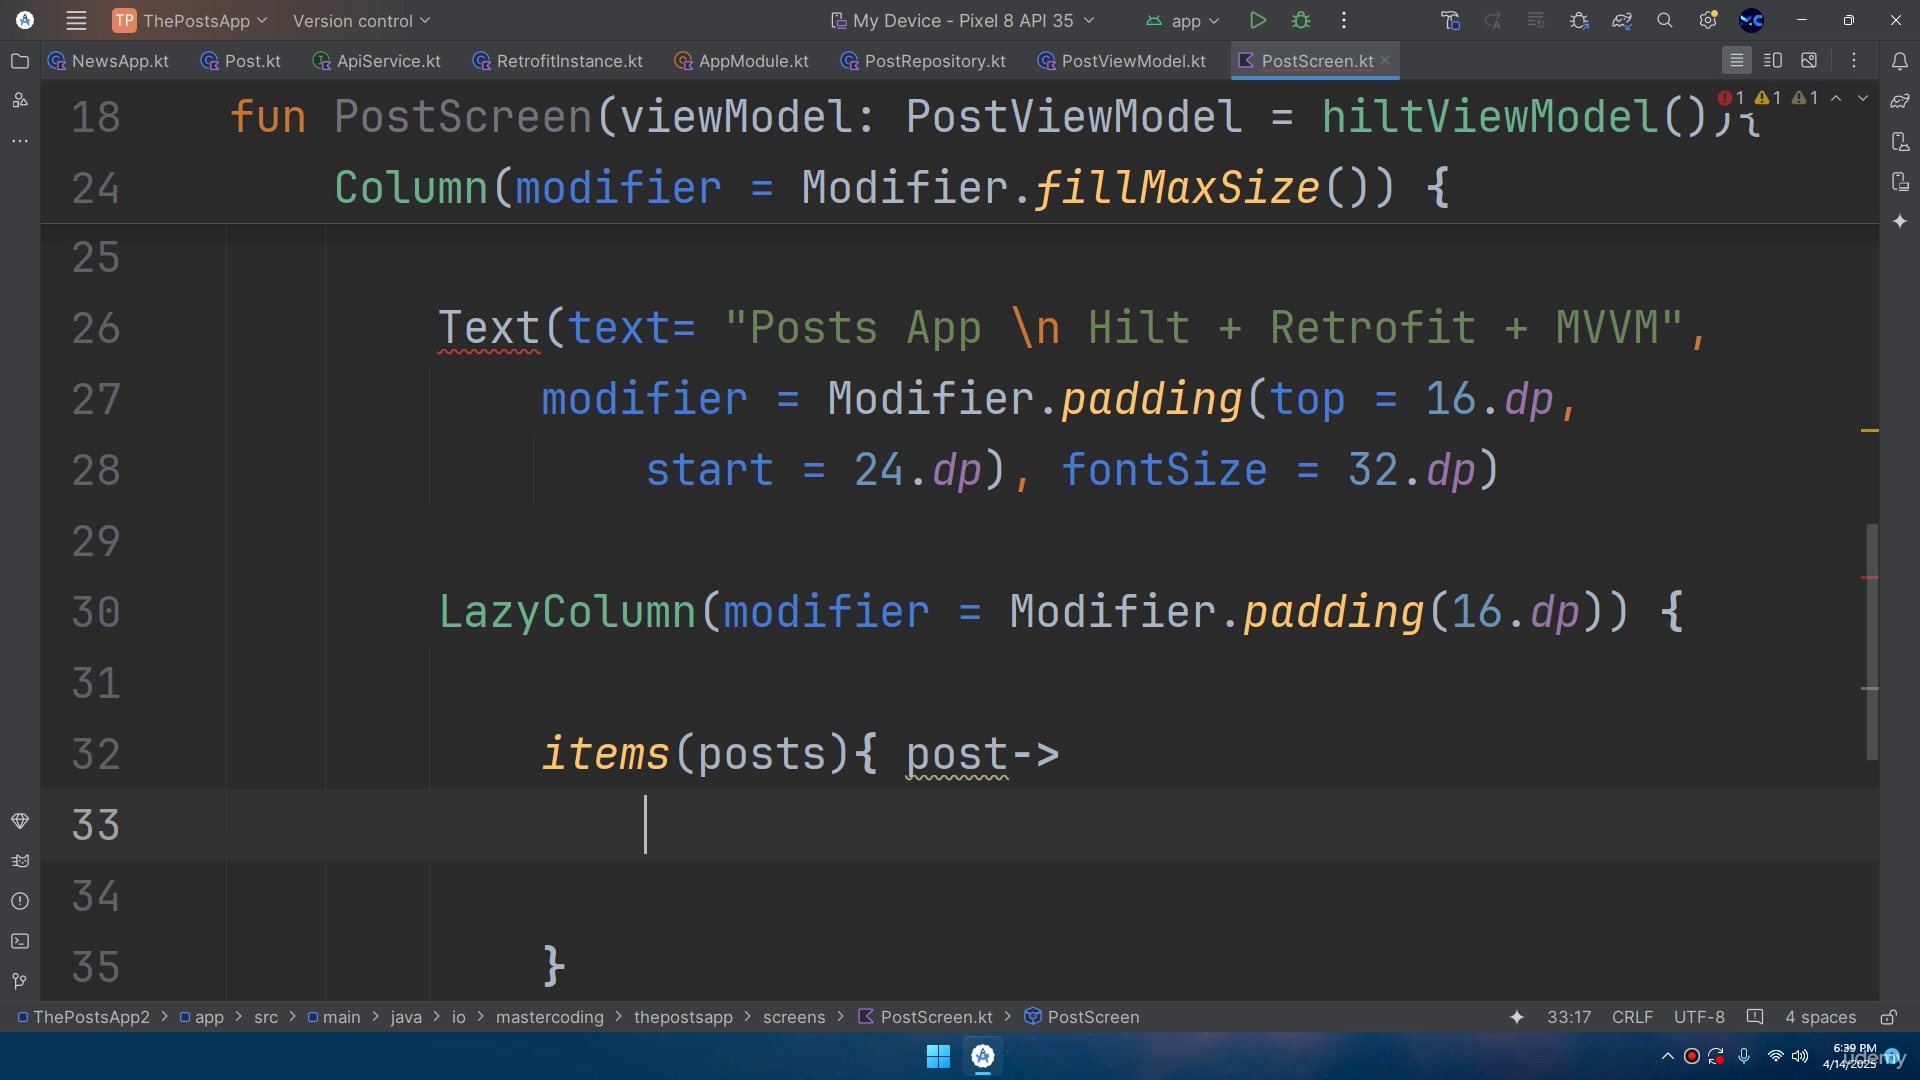Run the app with the green play button

(x=1258, y=20)
